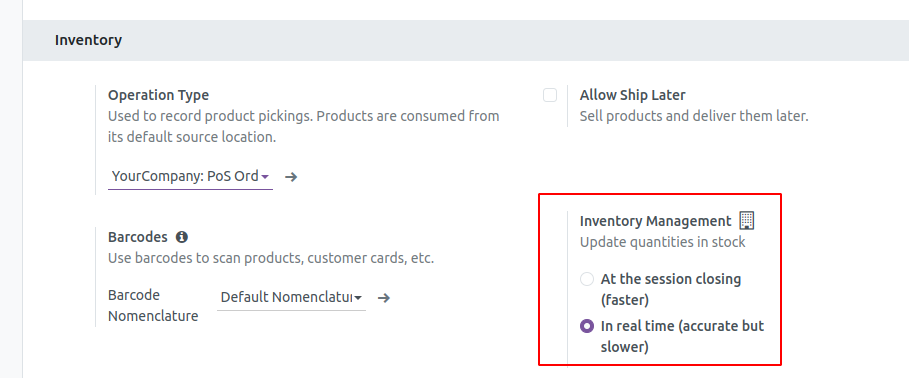Enable the Allow Ship Later checkbox

[x=550, y=95]
